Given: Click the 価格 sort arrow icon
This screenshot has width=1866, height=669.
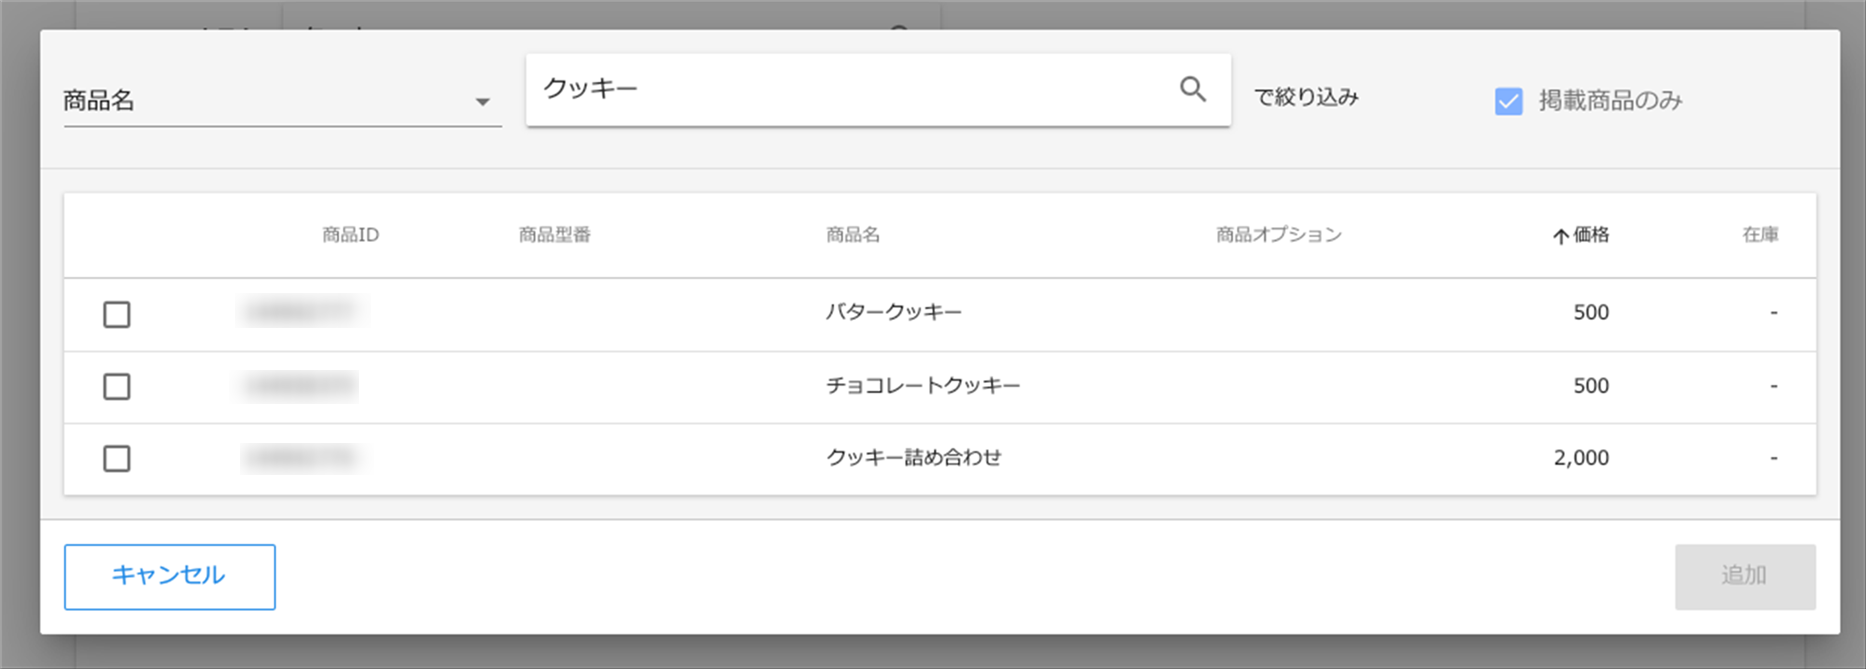Looking at the screenshot, I should pyautogui.click(x=1560, y=236).
